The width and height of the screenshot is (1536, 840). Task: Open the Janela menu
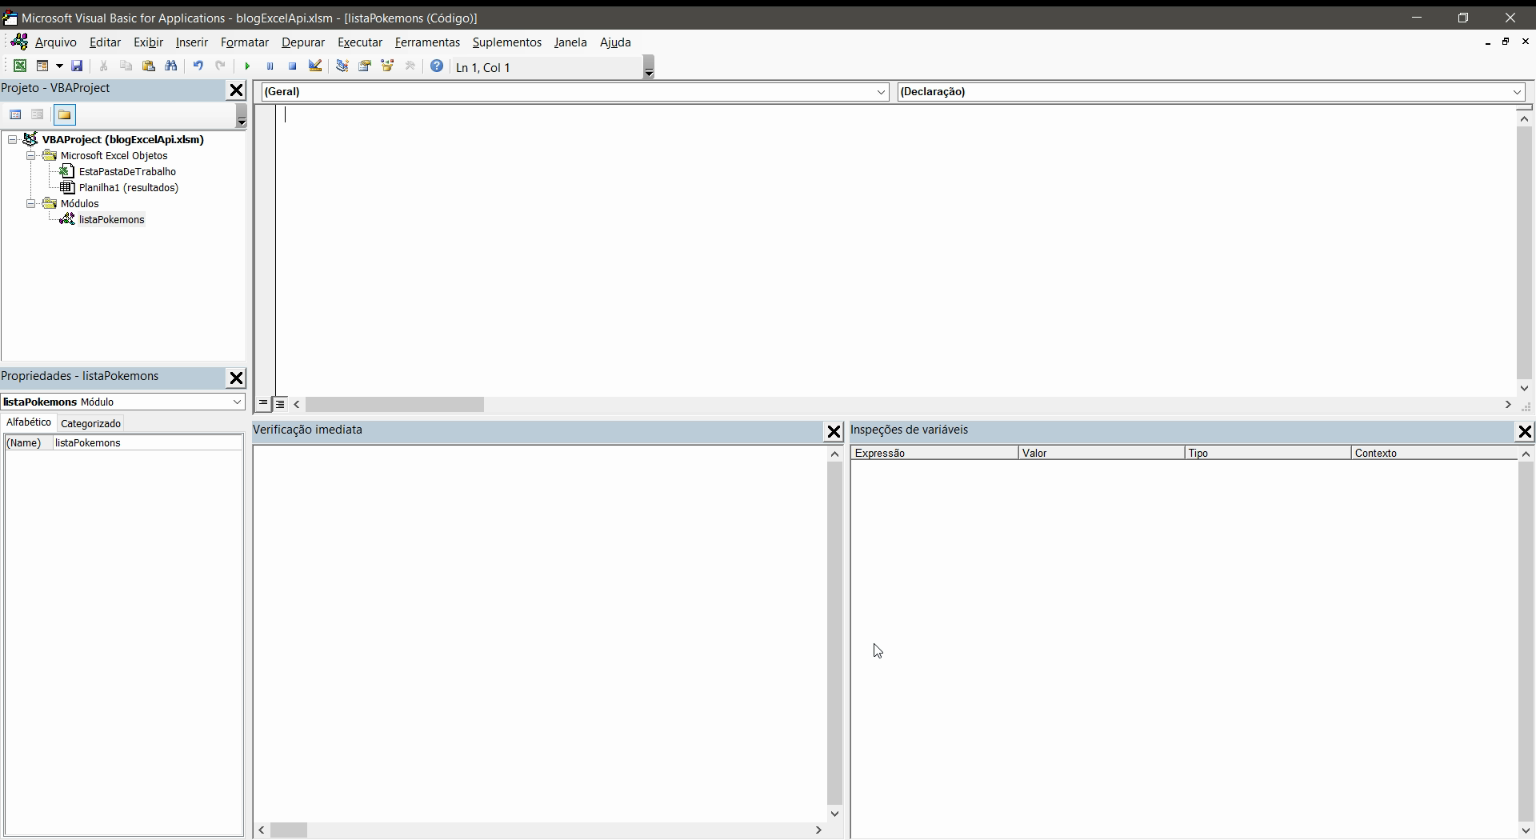[570, 42]
